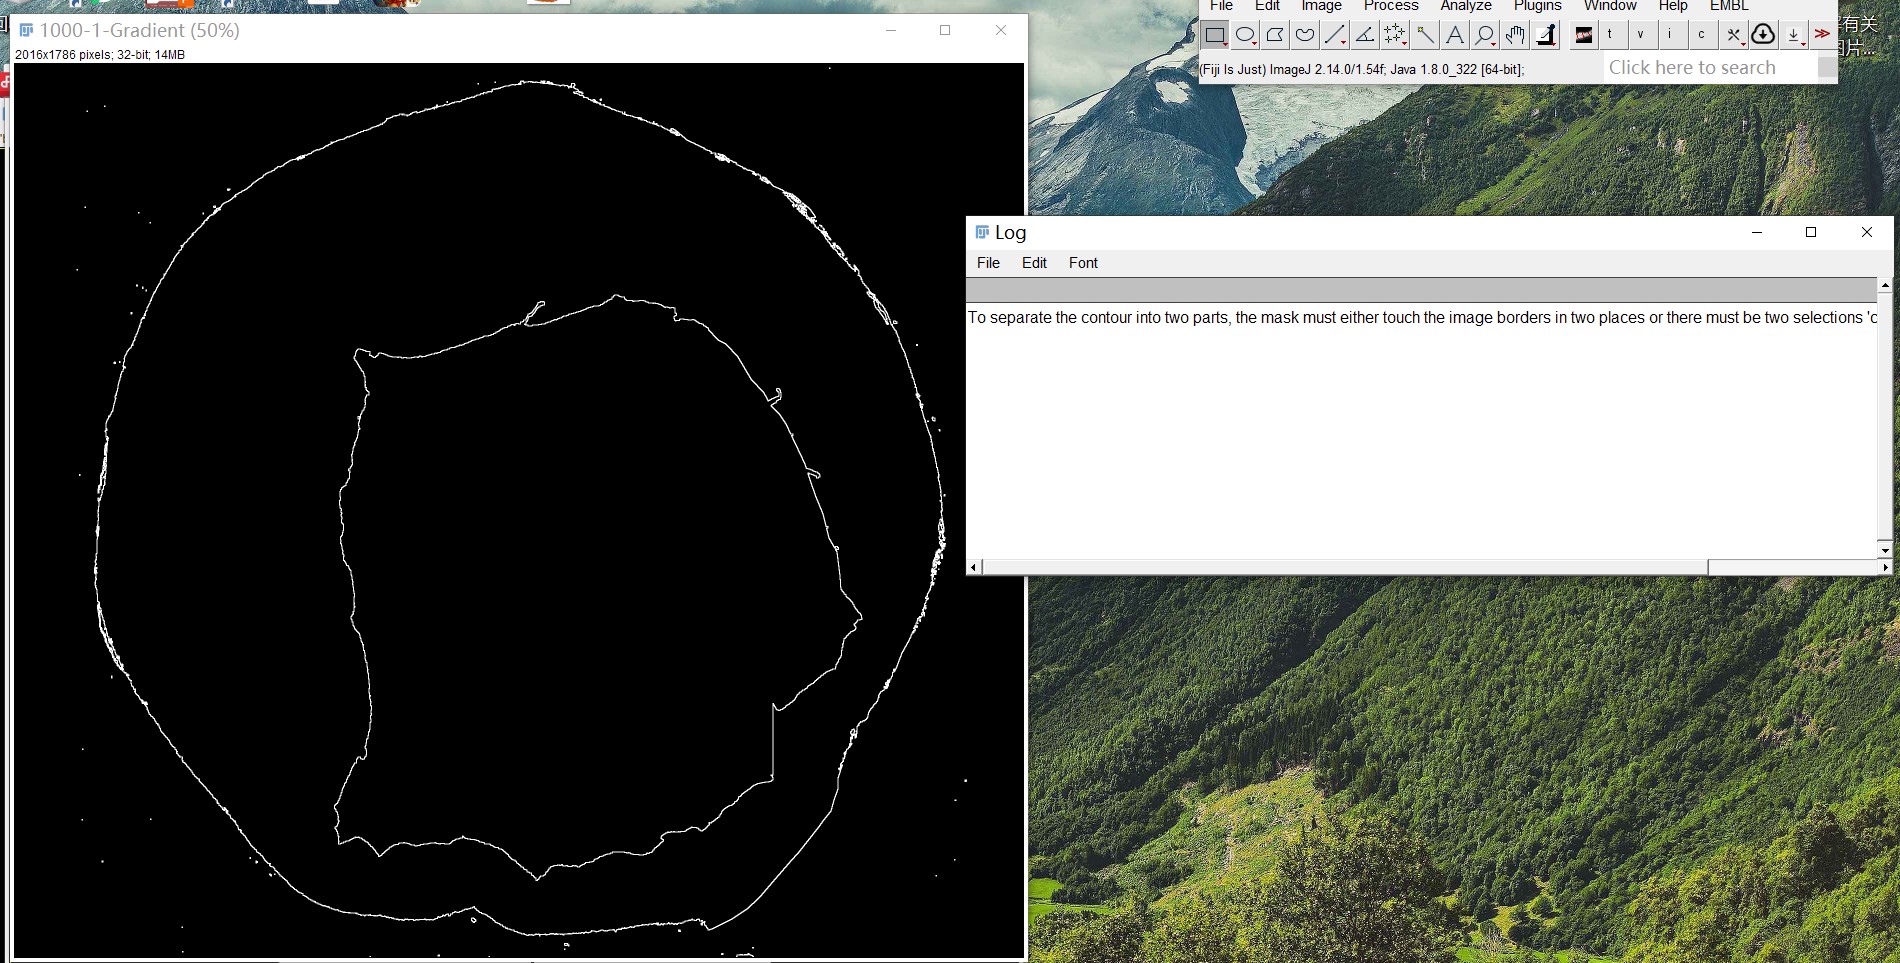Select the Rectangle selection tool

pos(1215,36)
